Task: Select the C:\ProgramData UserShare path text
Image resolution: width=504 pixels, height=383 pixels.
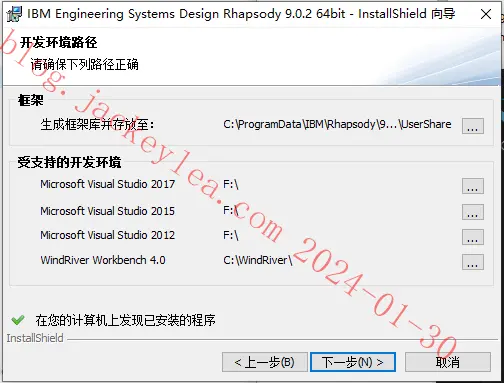Action: coord(337,125)
